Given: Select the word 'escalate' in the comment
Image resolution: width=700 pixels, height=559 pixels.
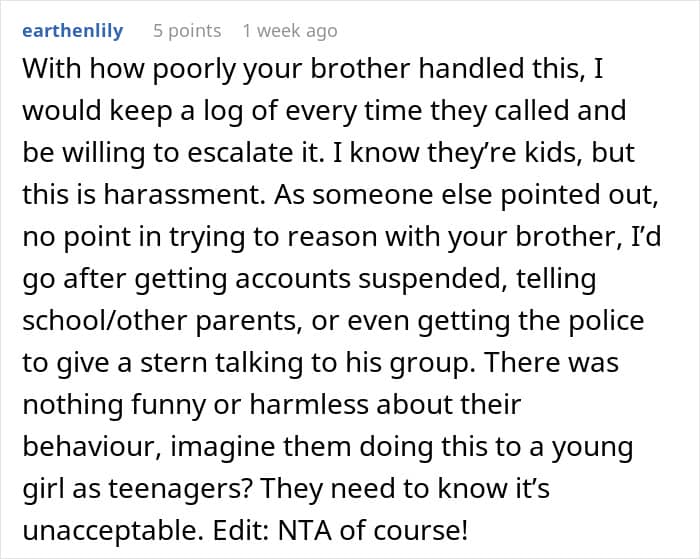Looking at the screenshot, I should tap(239, 153).
